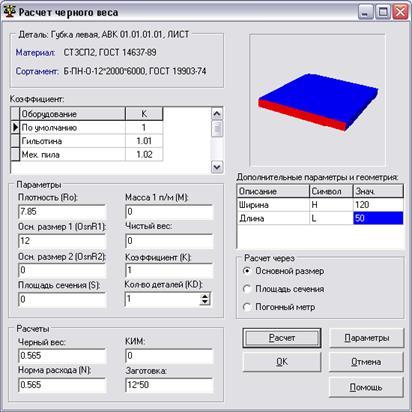Run calculation with the Расчет button
412x412 pixels.
click(x=282, y=338)
